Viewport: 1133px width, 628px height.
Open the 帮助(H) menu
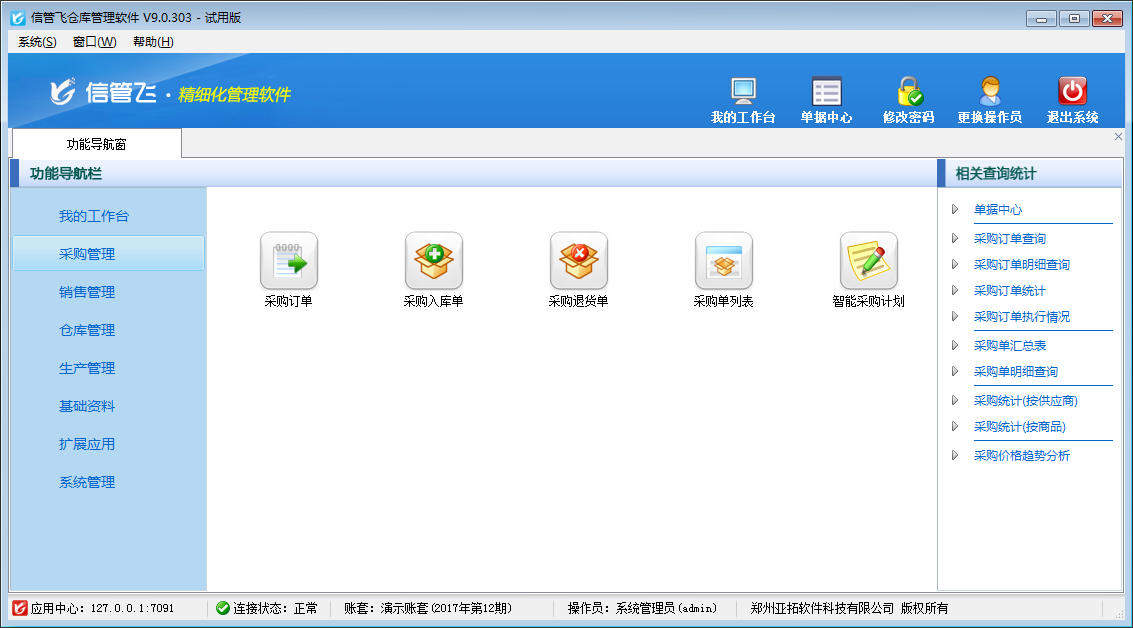[x=153, y=42]
